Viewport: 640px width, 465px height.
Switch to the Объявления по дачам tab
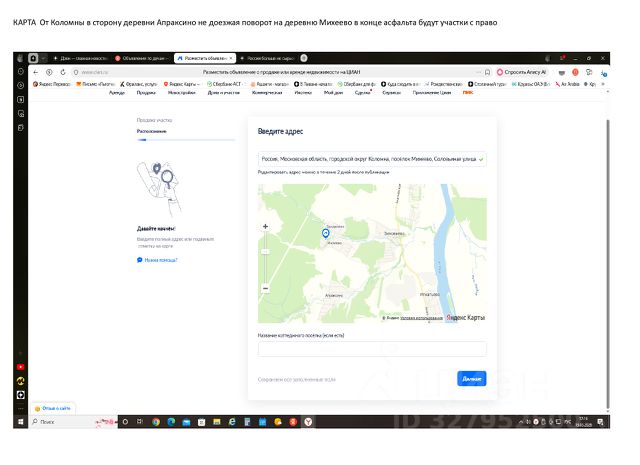coord(142,58)
